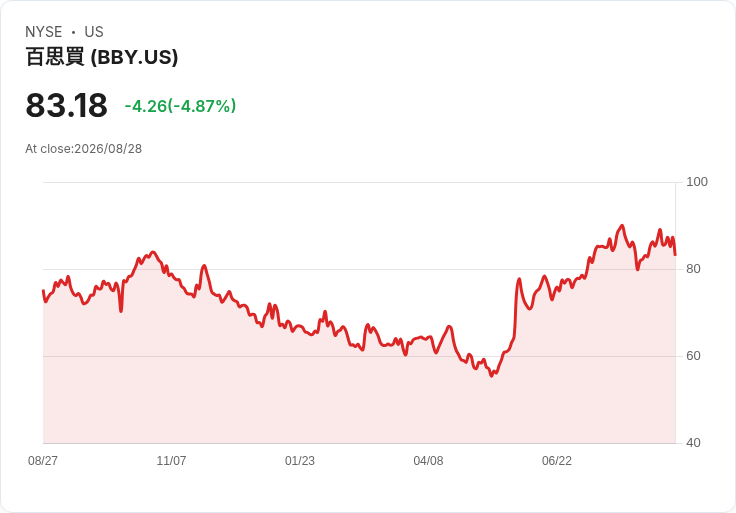Click the At close:2026/08/28 date text
The width and height of the screenshot is (736, 513).
click(x=84, y=149)
